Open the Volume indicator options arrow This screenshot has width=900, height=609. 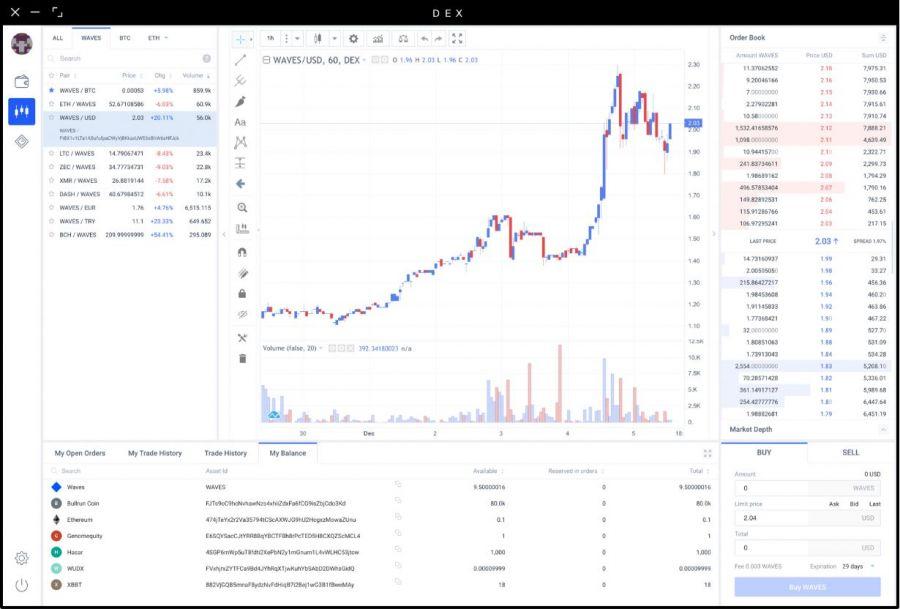[321, 348]
